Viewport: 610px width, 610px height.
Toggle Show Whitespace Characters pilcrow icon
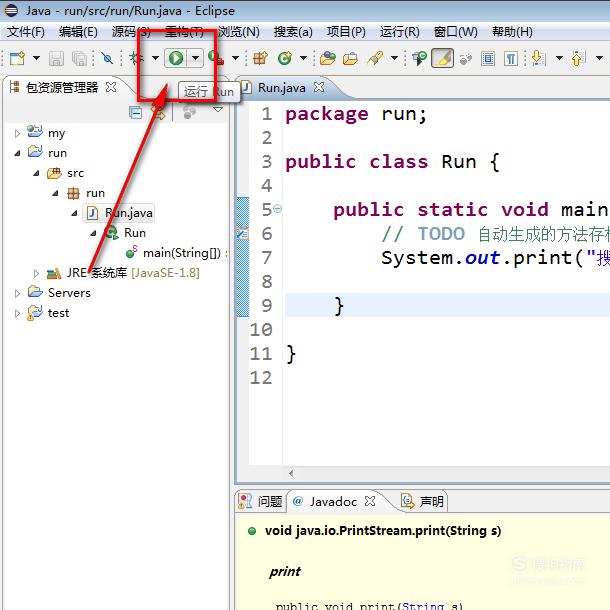click(511, 59)
